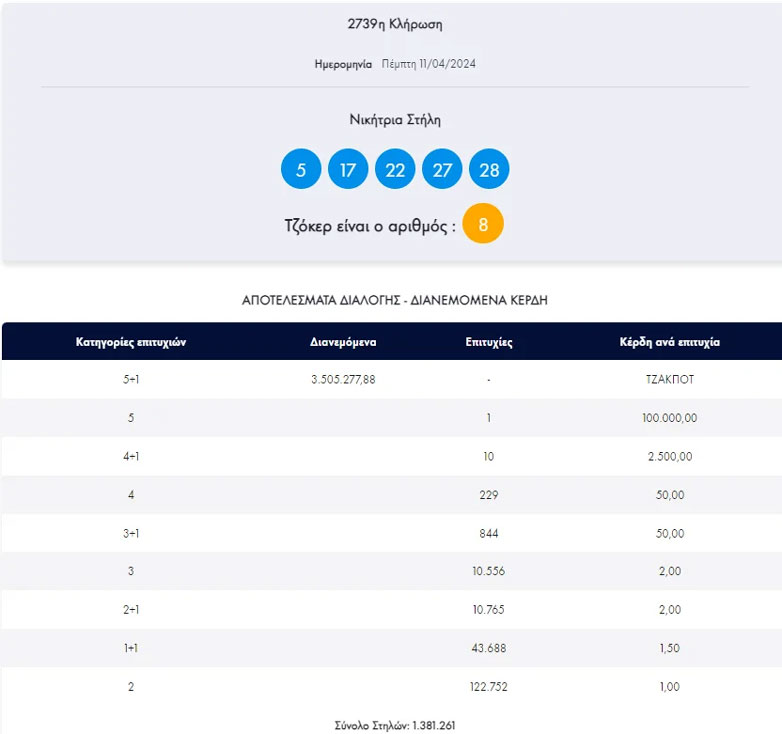Click the Νικήτρια Στήλη heading
This screenshot has height=734, width=782.
tap(395, 120)
